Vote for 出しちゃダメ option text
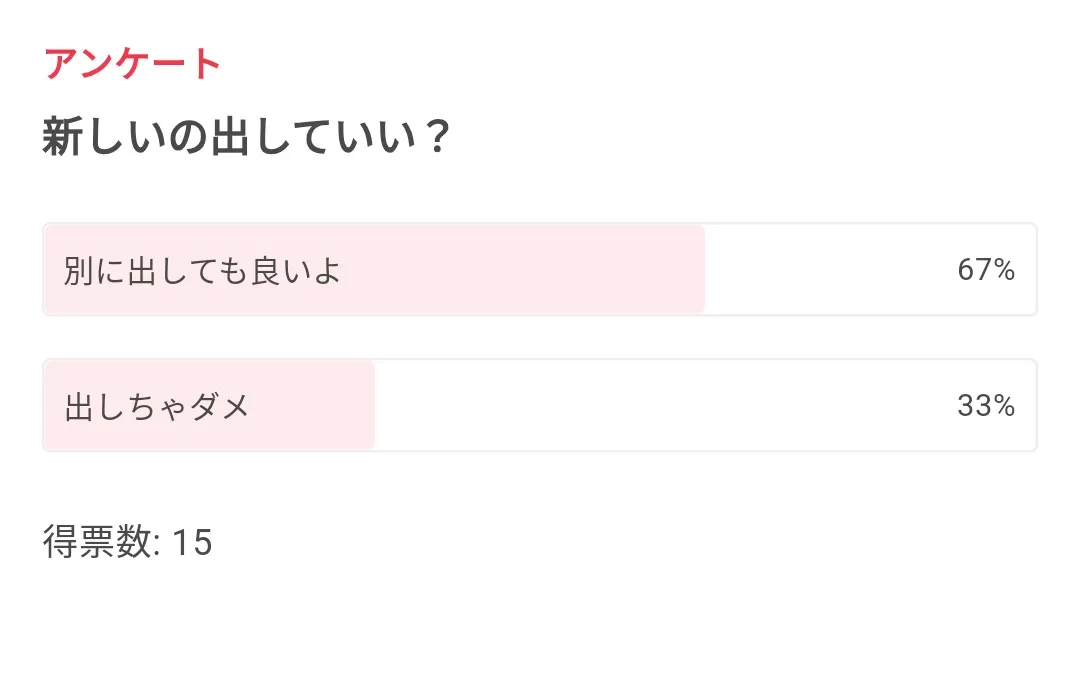 [157, 406]
